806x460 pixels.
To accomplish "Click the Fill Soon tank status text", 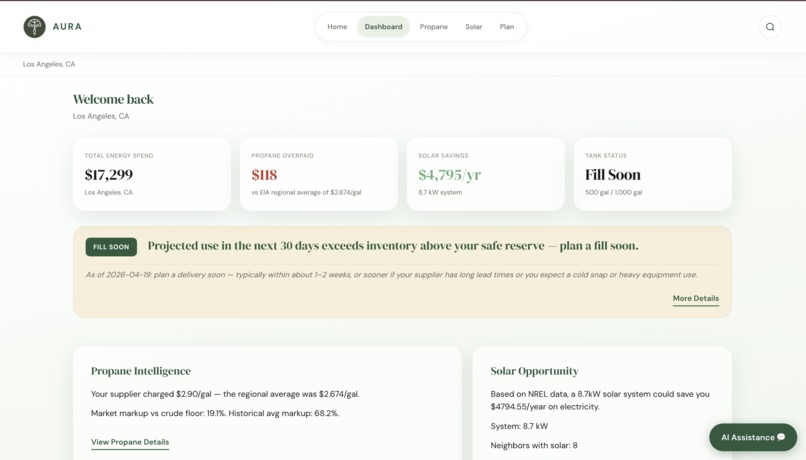I will tap(613, 175).
